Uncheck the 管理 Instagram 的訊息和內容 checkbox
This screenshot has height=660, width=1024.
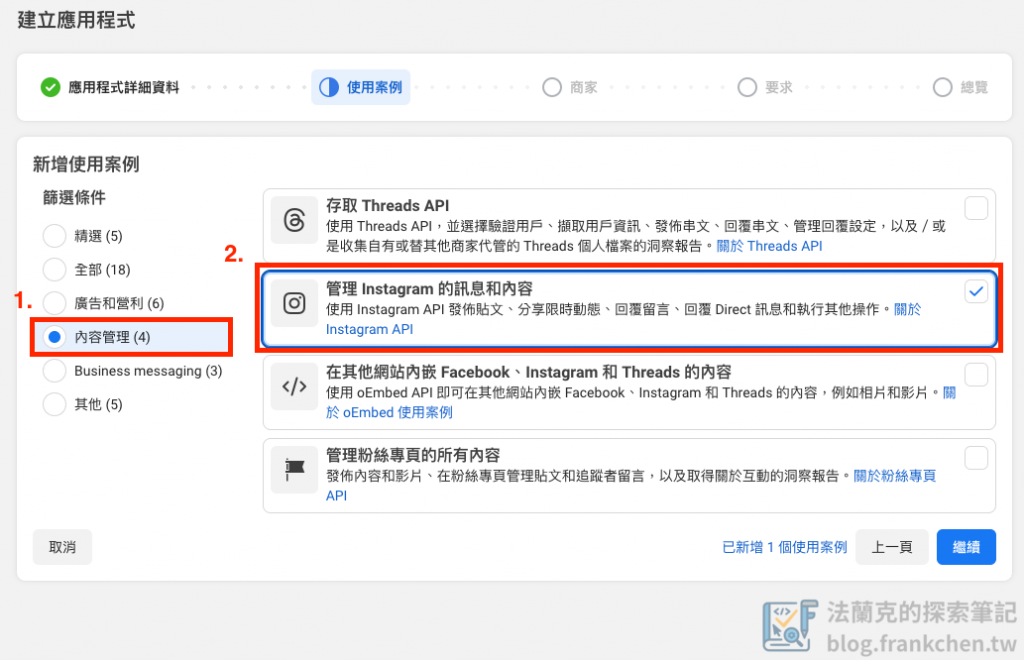coord(976,292)
